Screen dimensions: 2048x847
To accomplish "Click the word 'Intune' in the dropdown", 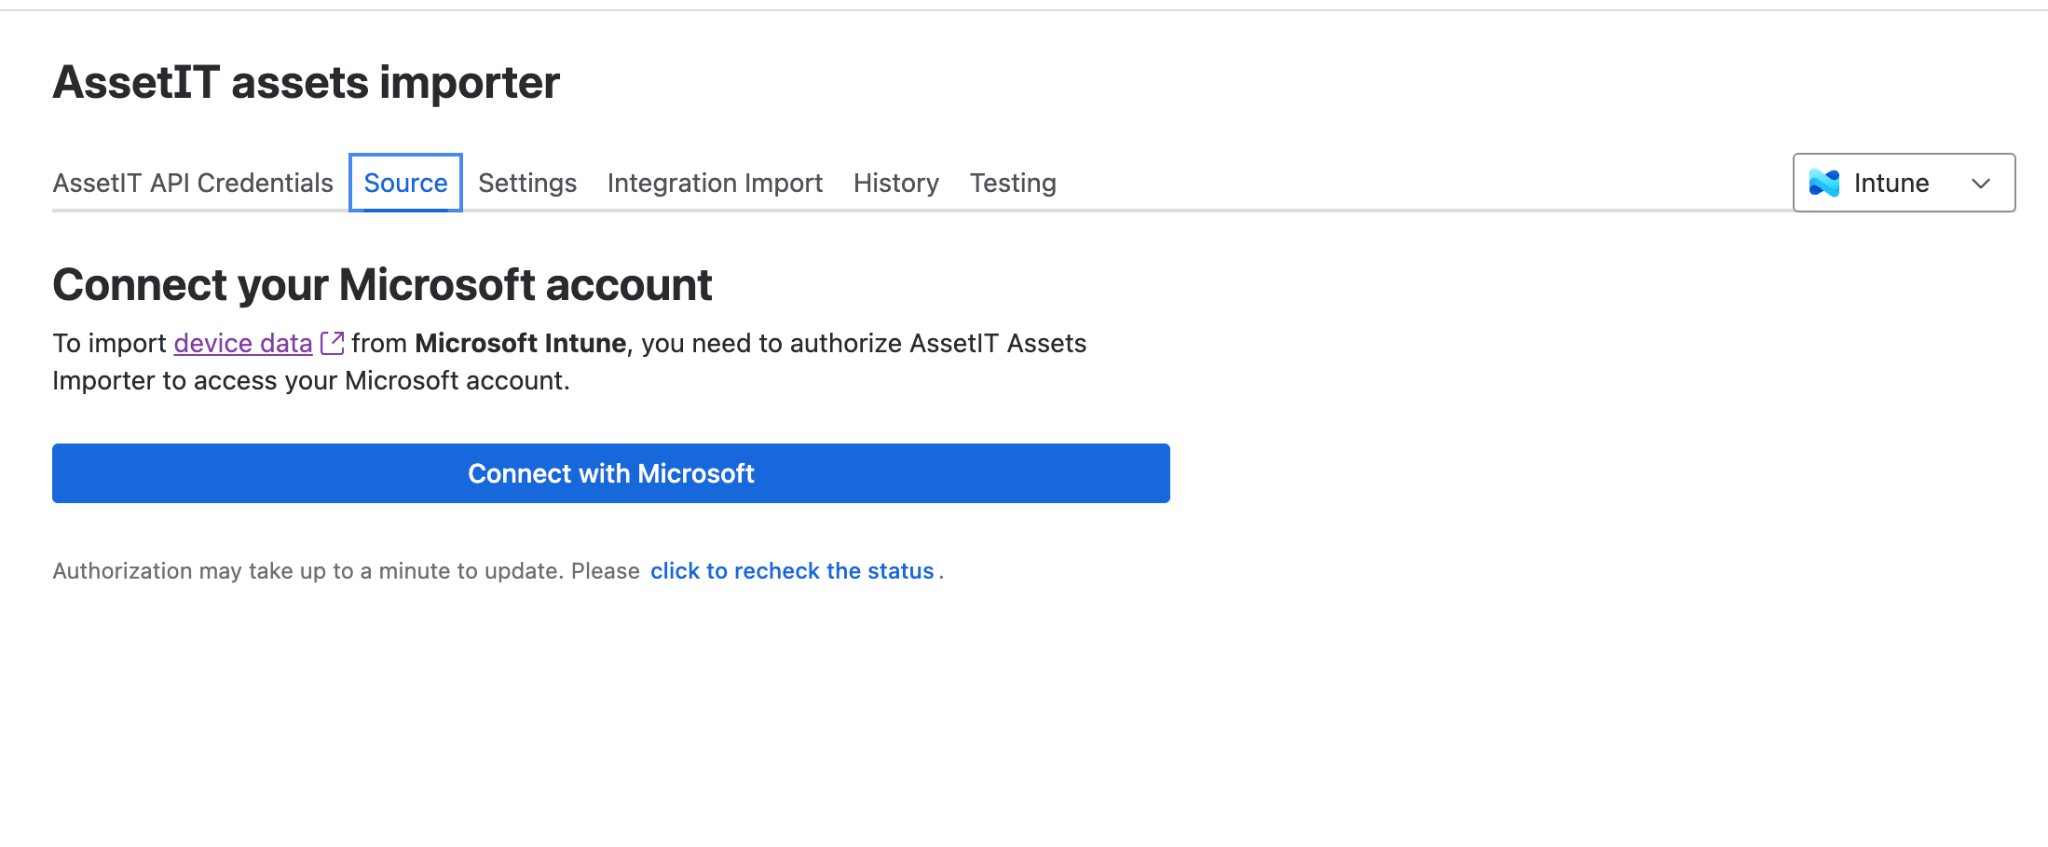I will (x=1890, y=183).
